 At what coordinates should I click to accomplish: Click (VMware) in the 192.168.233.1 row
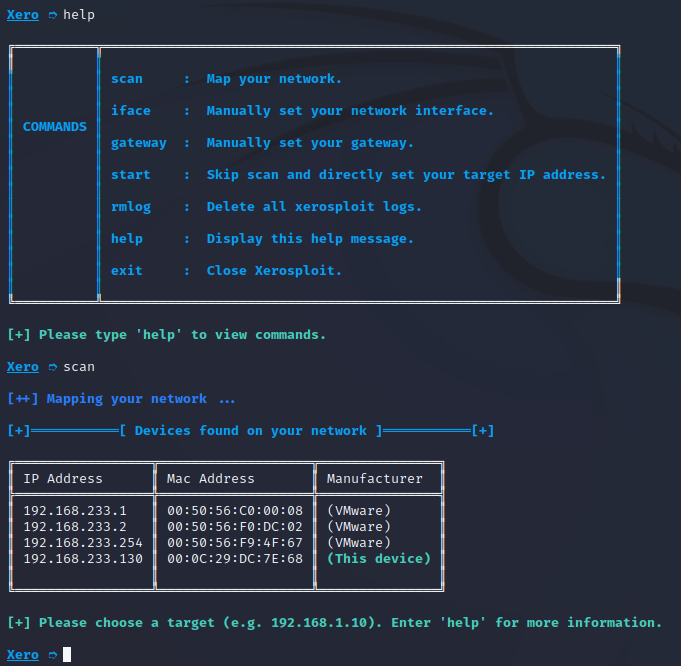pos(359,511)
